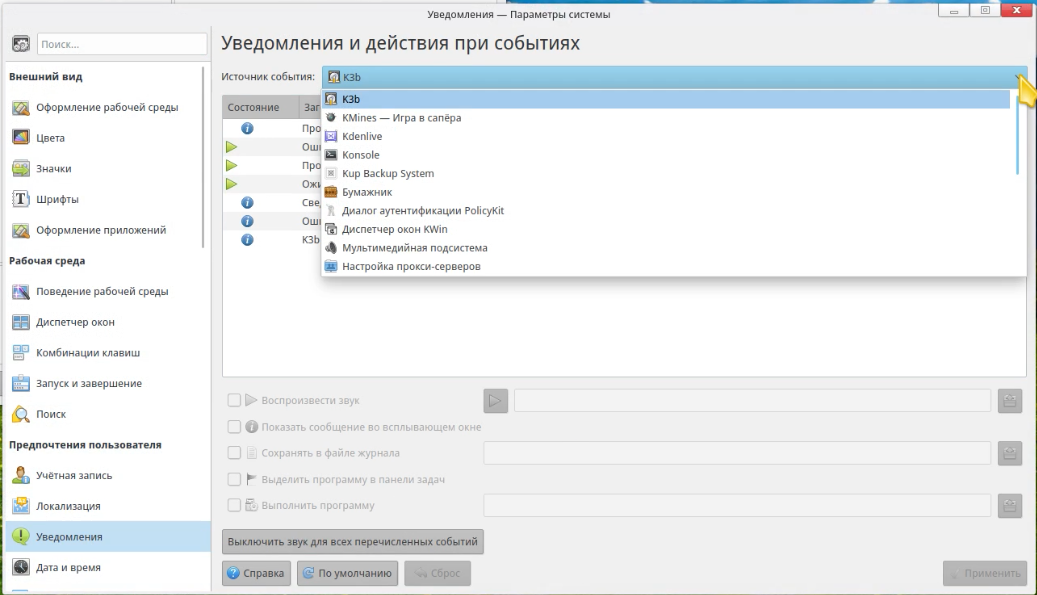Screen dimensions: 1037x595
Task: Click the Учётная запись icon
Action: point(21,475)
